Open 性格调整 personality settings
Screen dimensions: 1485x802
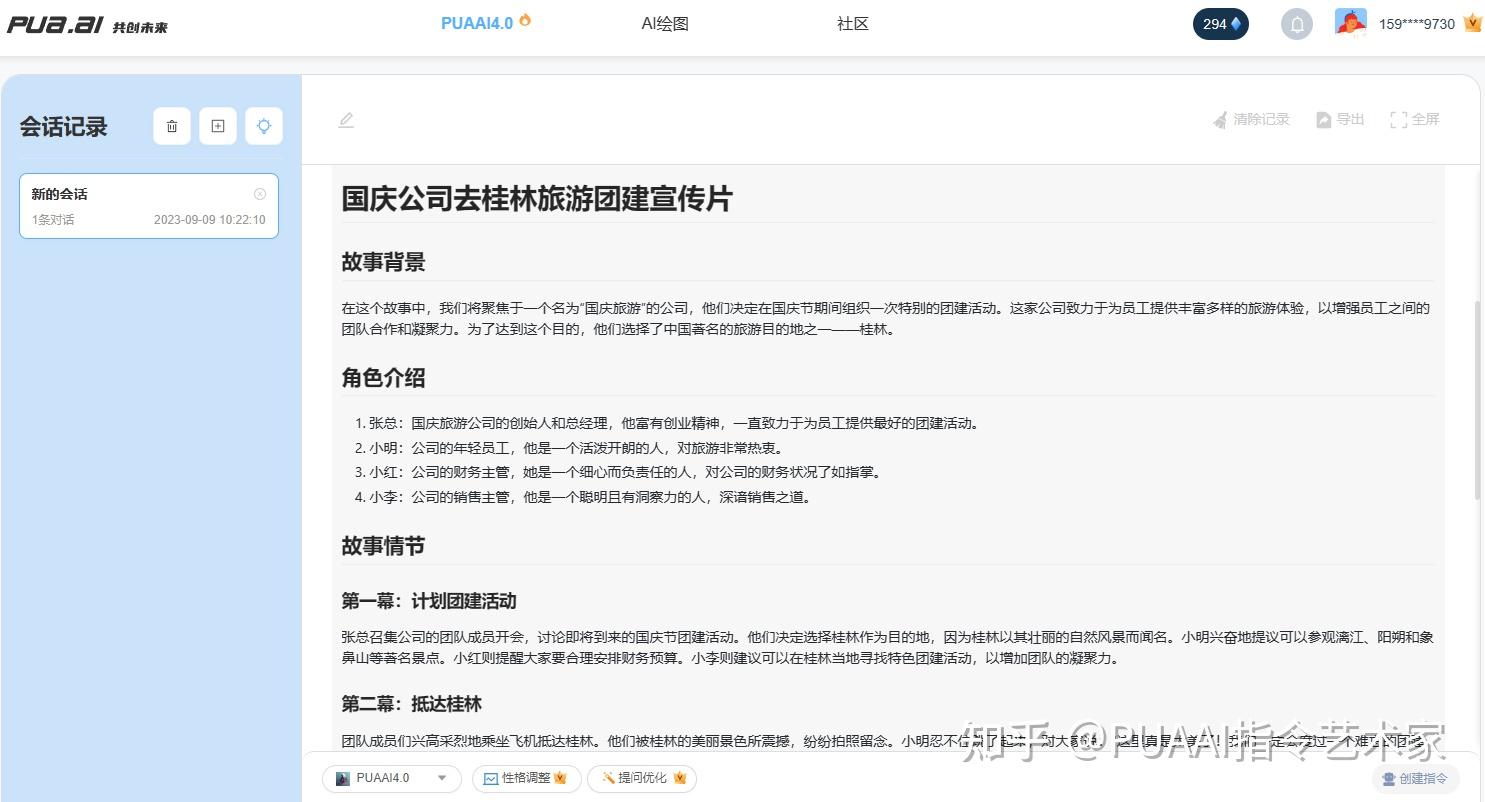(526, 777)
